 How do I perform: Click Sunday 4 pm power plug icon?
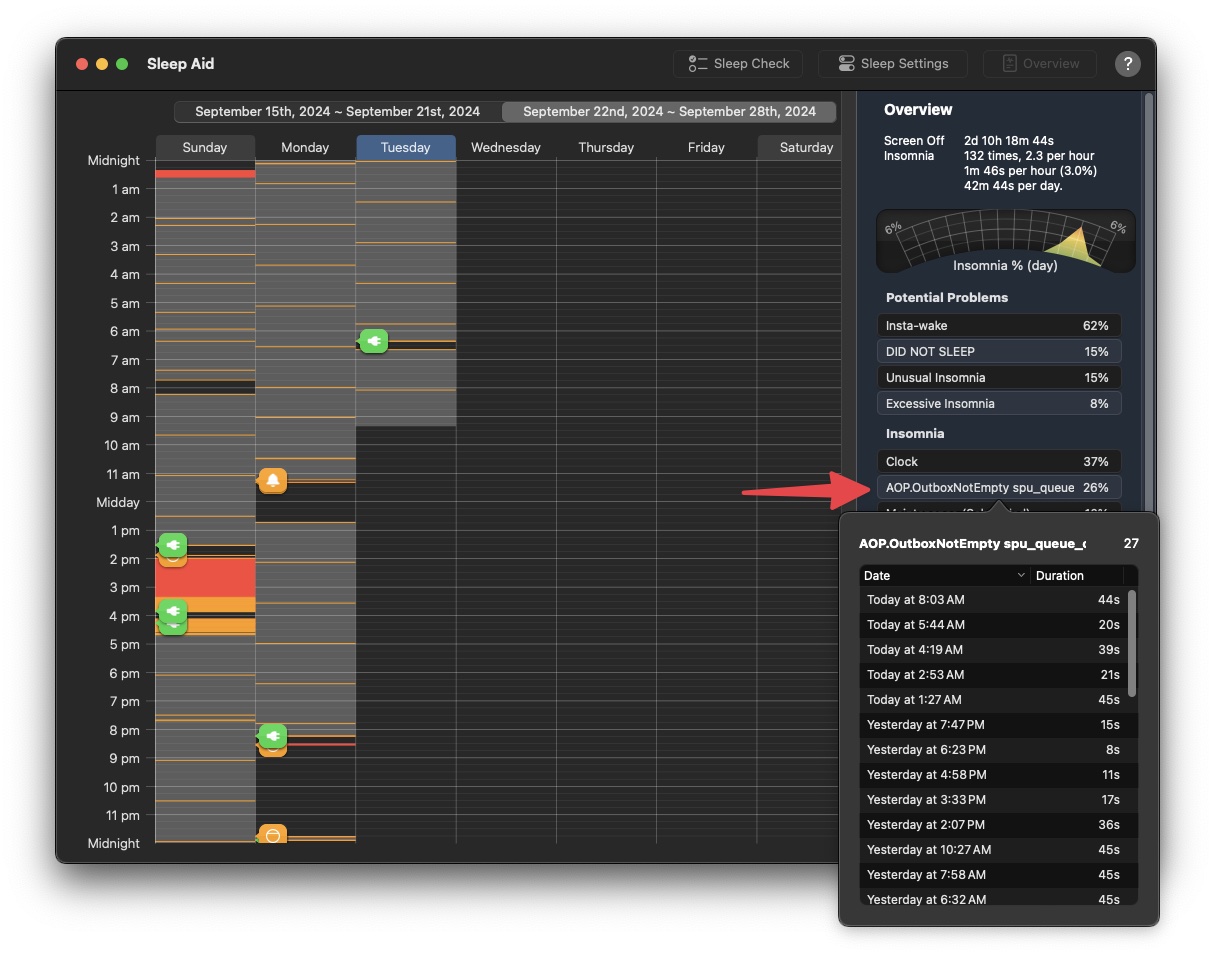click(173, 610)
